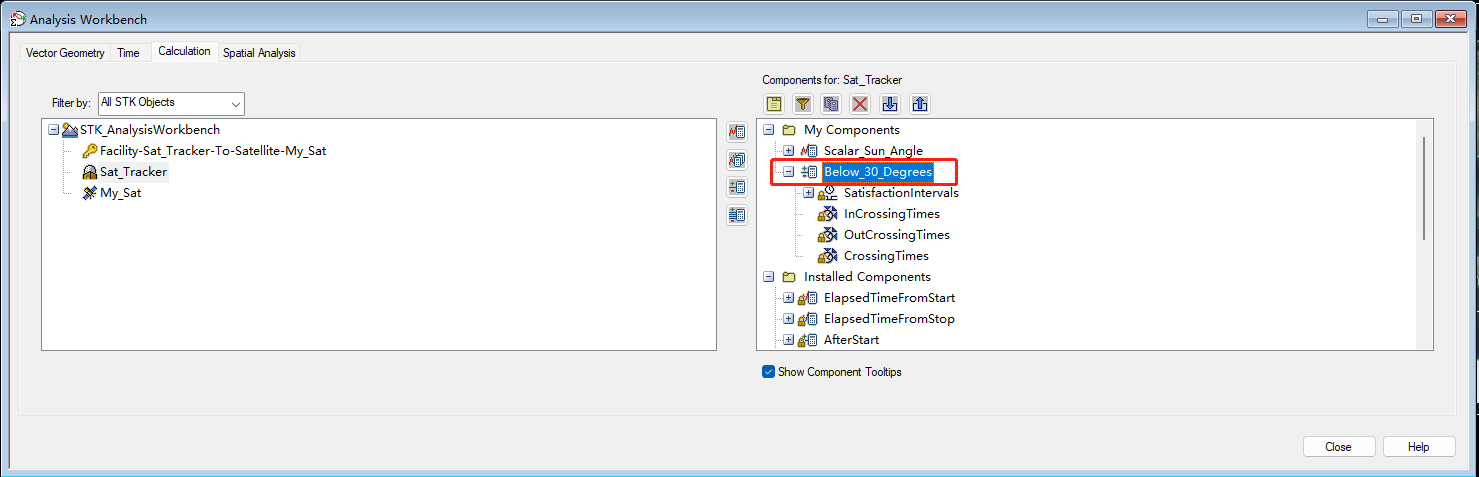Open the Spatial Analysis tab

[259, 53]
